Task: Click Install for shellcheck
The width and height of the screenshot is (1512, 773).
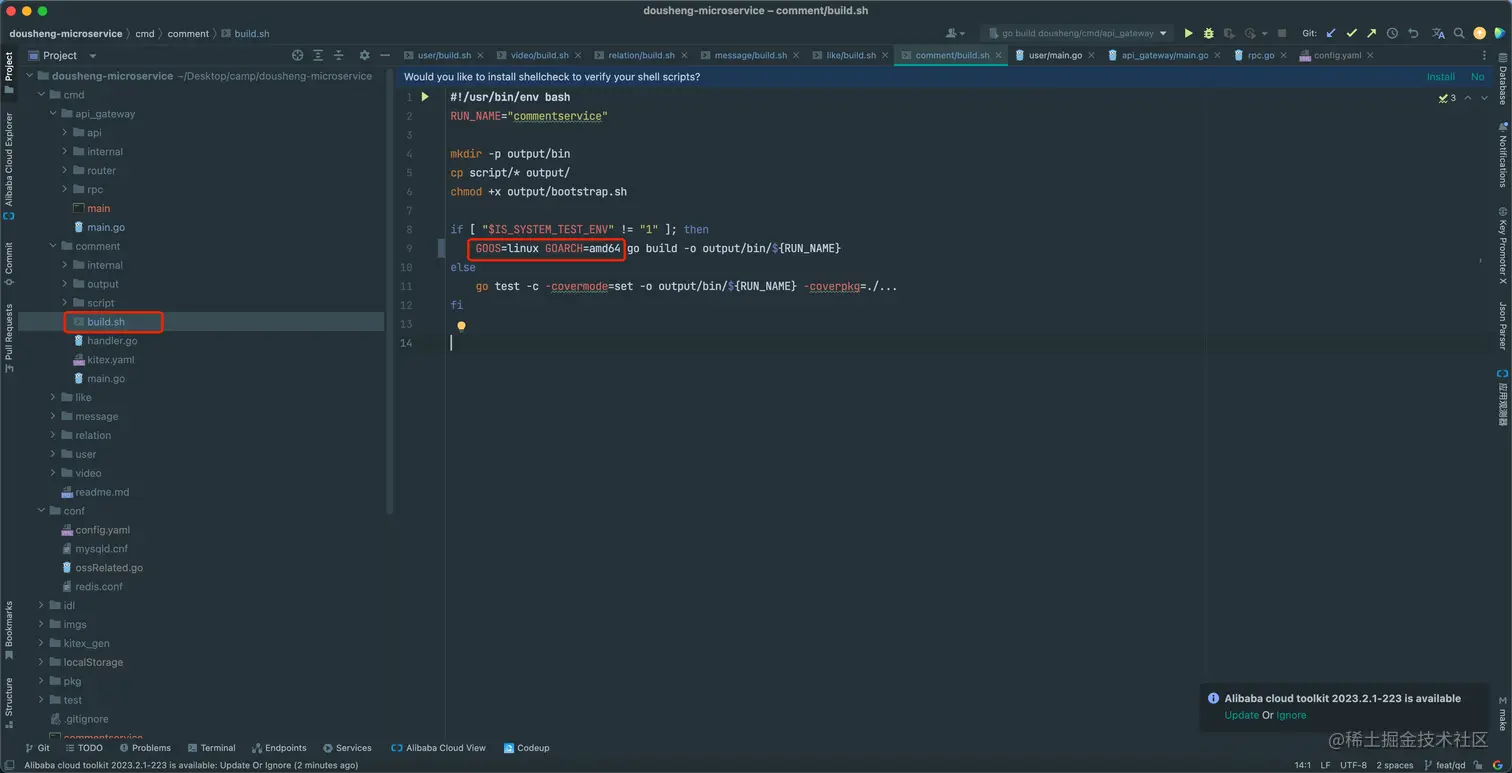Action: pos(1440,77)
